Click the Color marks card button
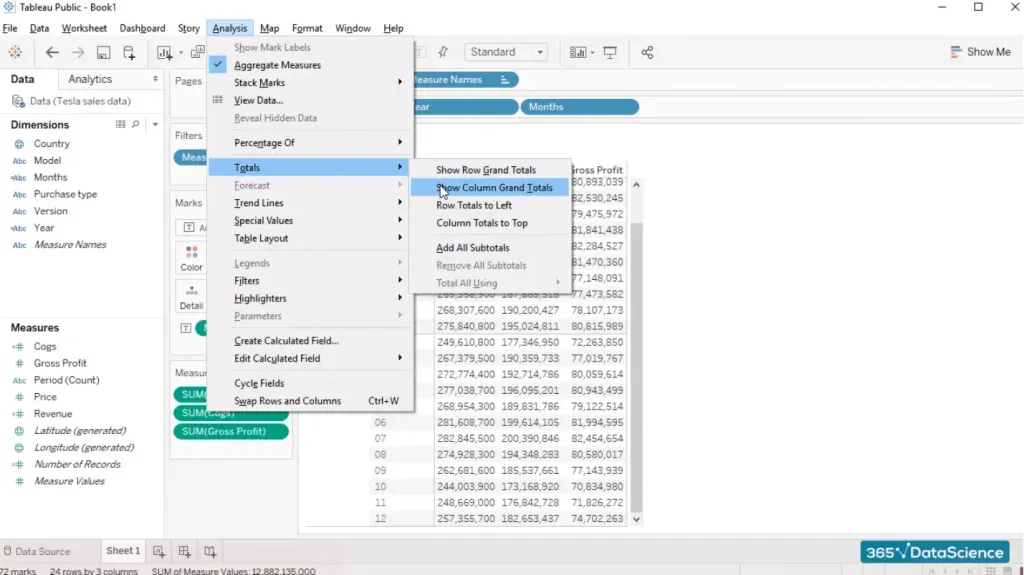The image size is (1024, 575). coord(191,259)
